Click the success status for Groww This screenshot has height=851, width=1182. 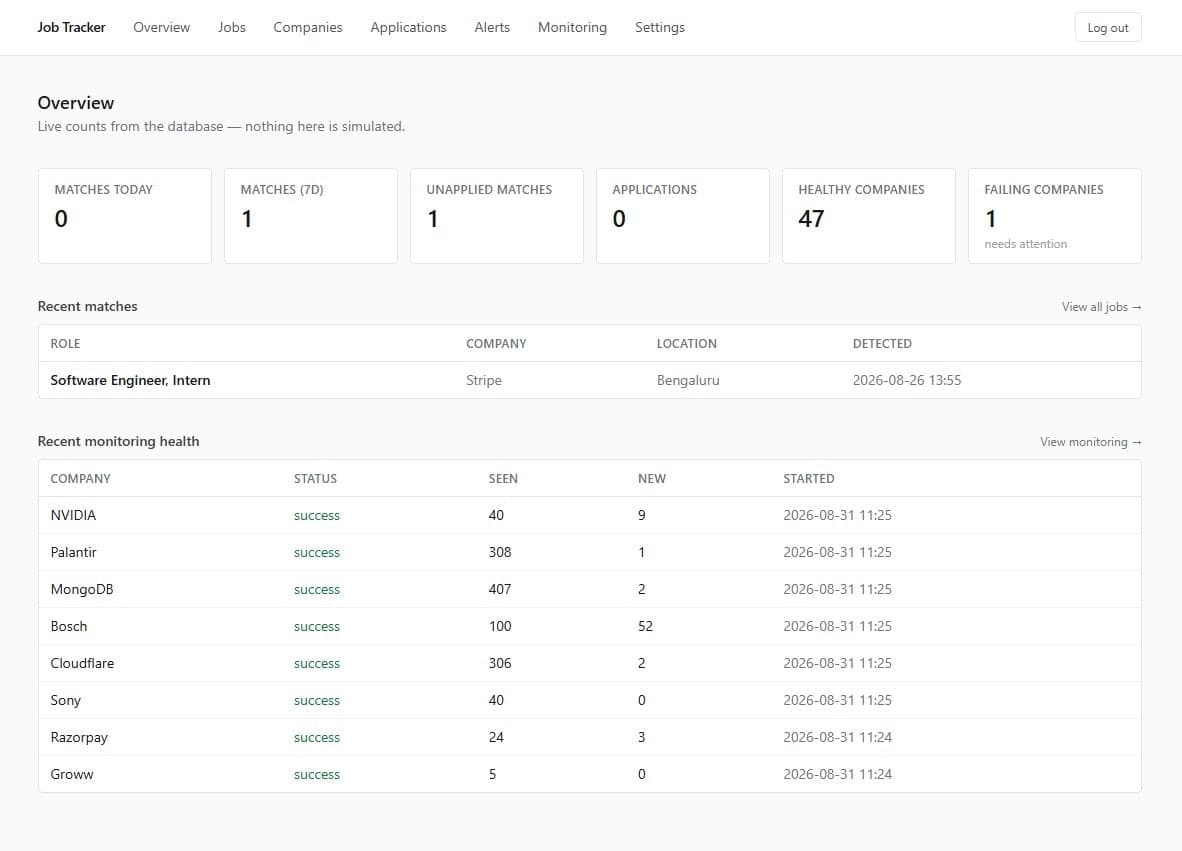tap(317, 774)
